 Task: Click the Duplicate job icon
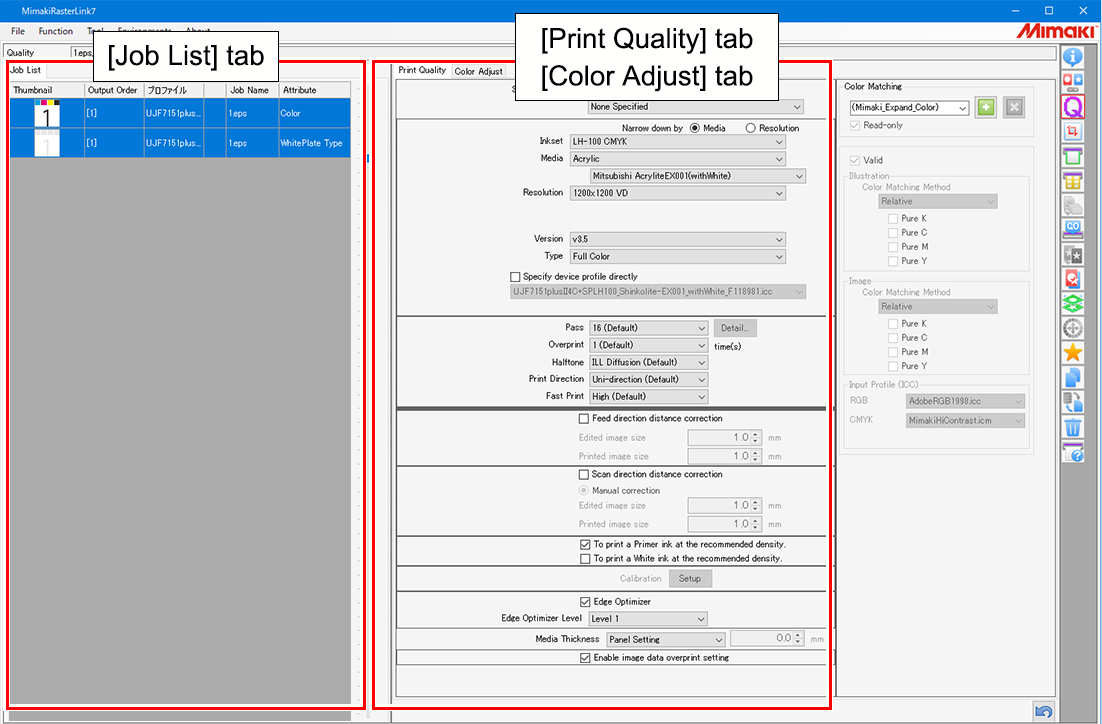point(1073,379)
